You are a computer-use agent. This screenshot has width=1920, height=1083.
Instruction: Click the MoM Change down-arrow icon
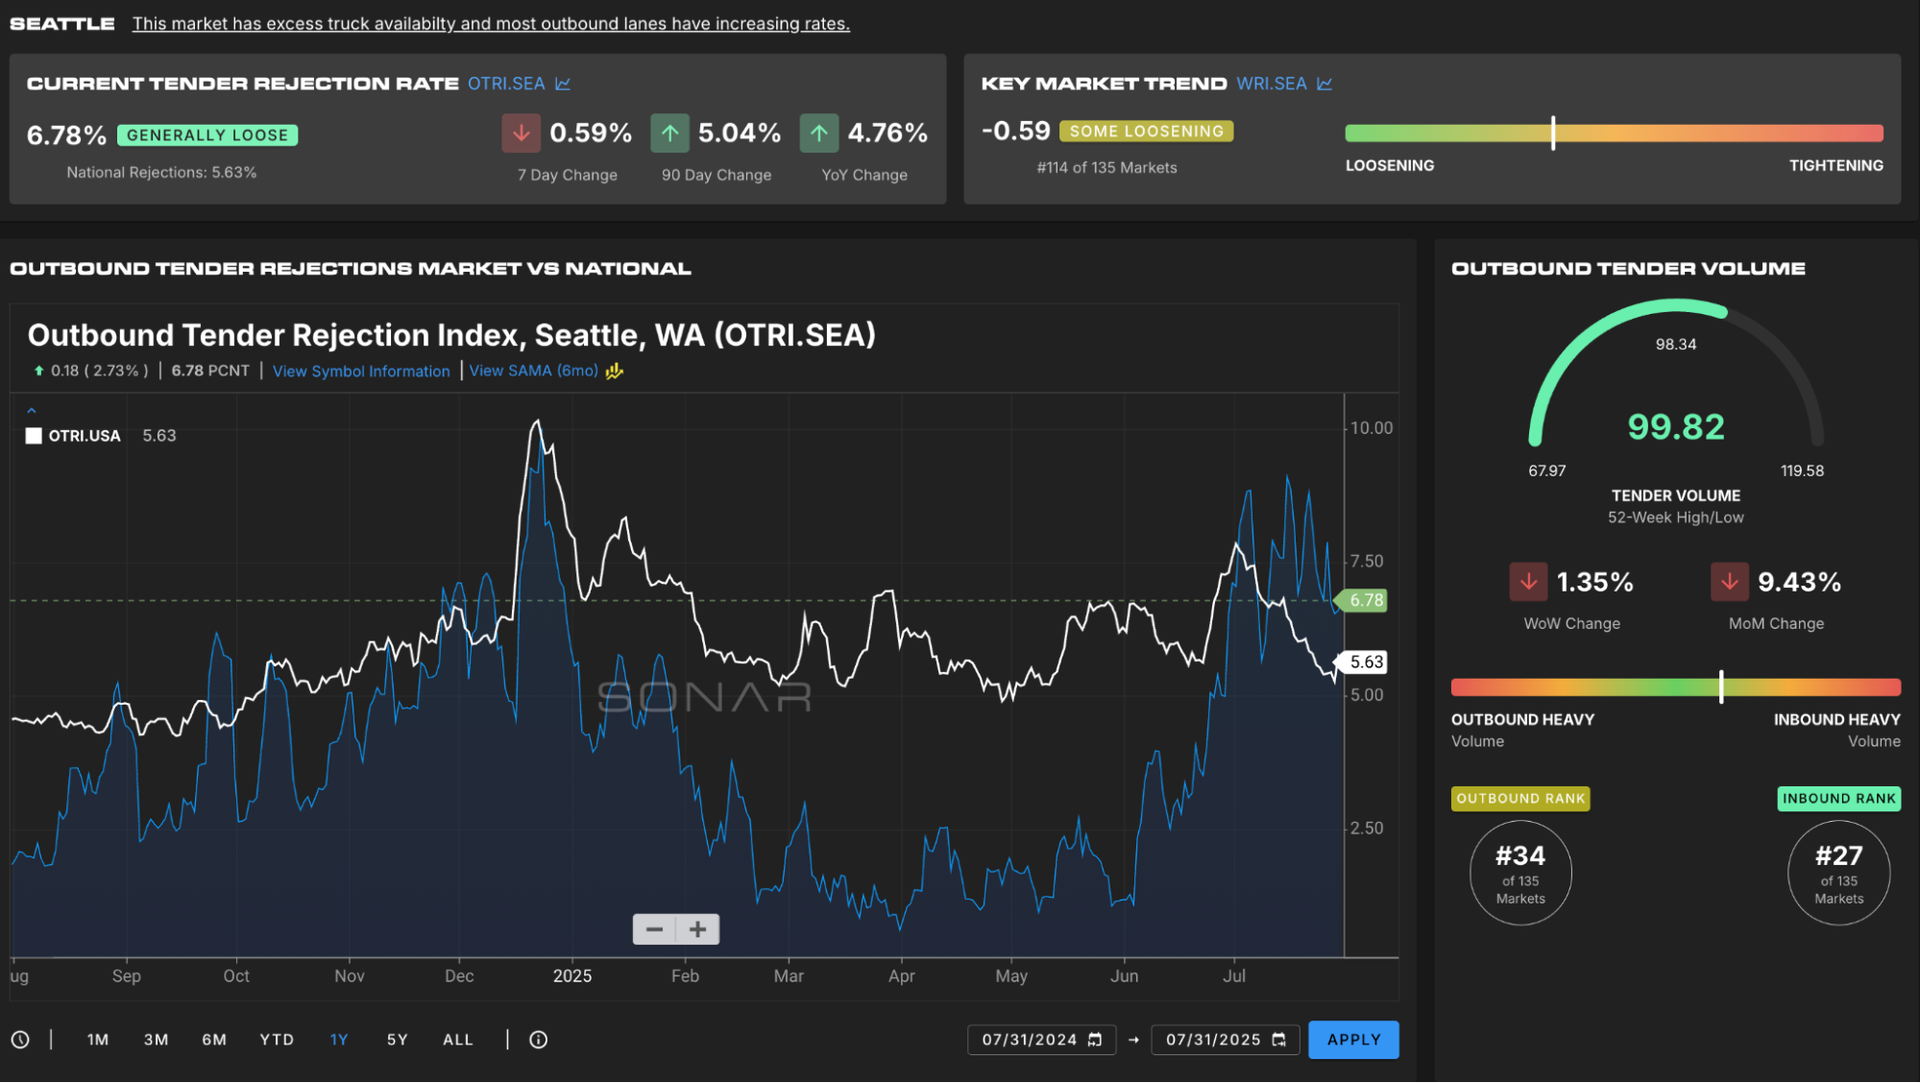1730,582
